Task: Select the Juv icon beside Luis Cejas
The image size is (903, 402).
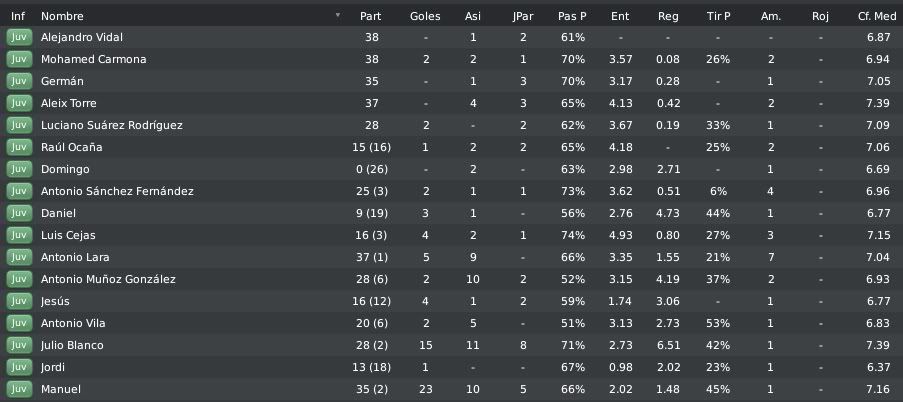Action: pos(19,235)
